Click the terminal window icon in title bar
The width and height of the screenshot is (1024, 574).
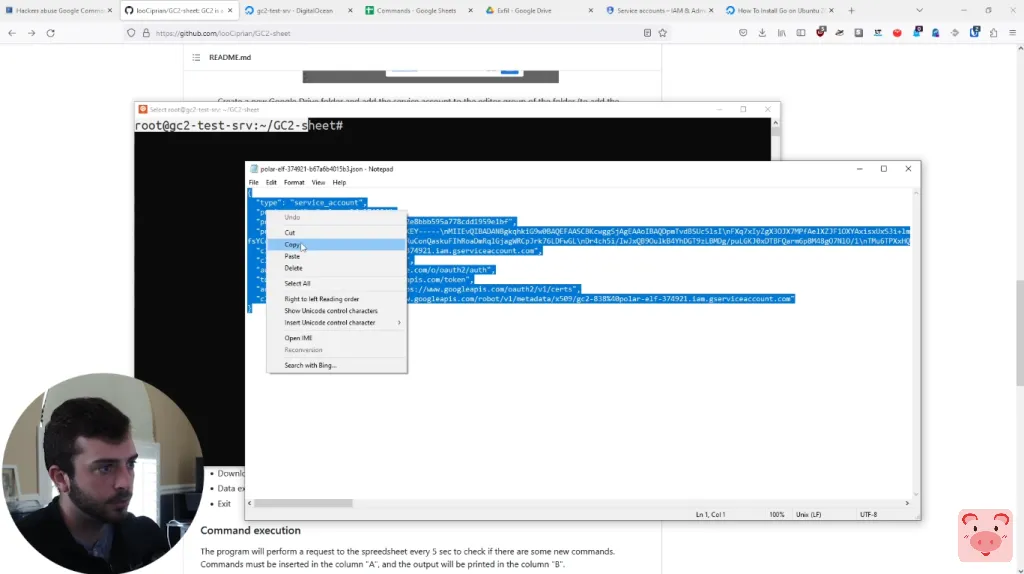(x=143, y=110)
